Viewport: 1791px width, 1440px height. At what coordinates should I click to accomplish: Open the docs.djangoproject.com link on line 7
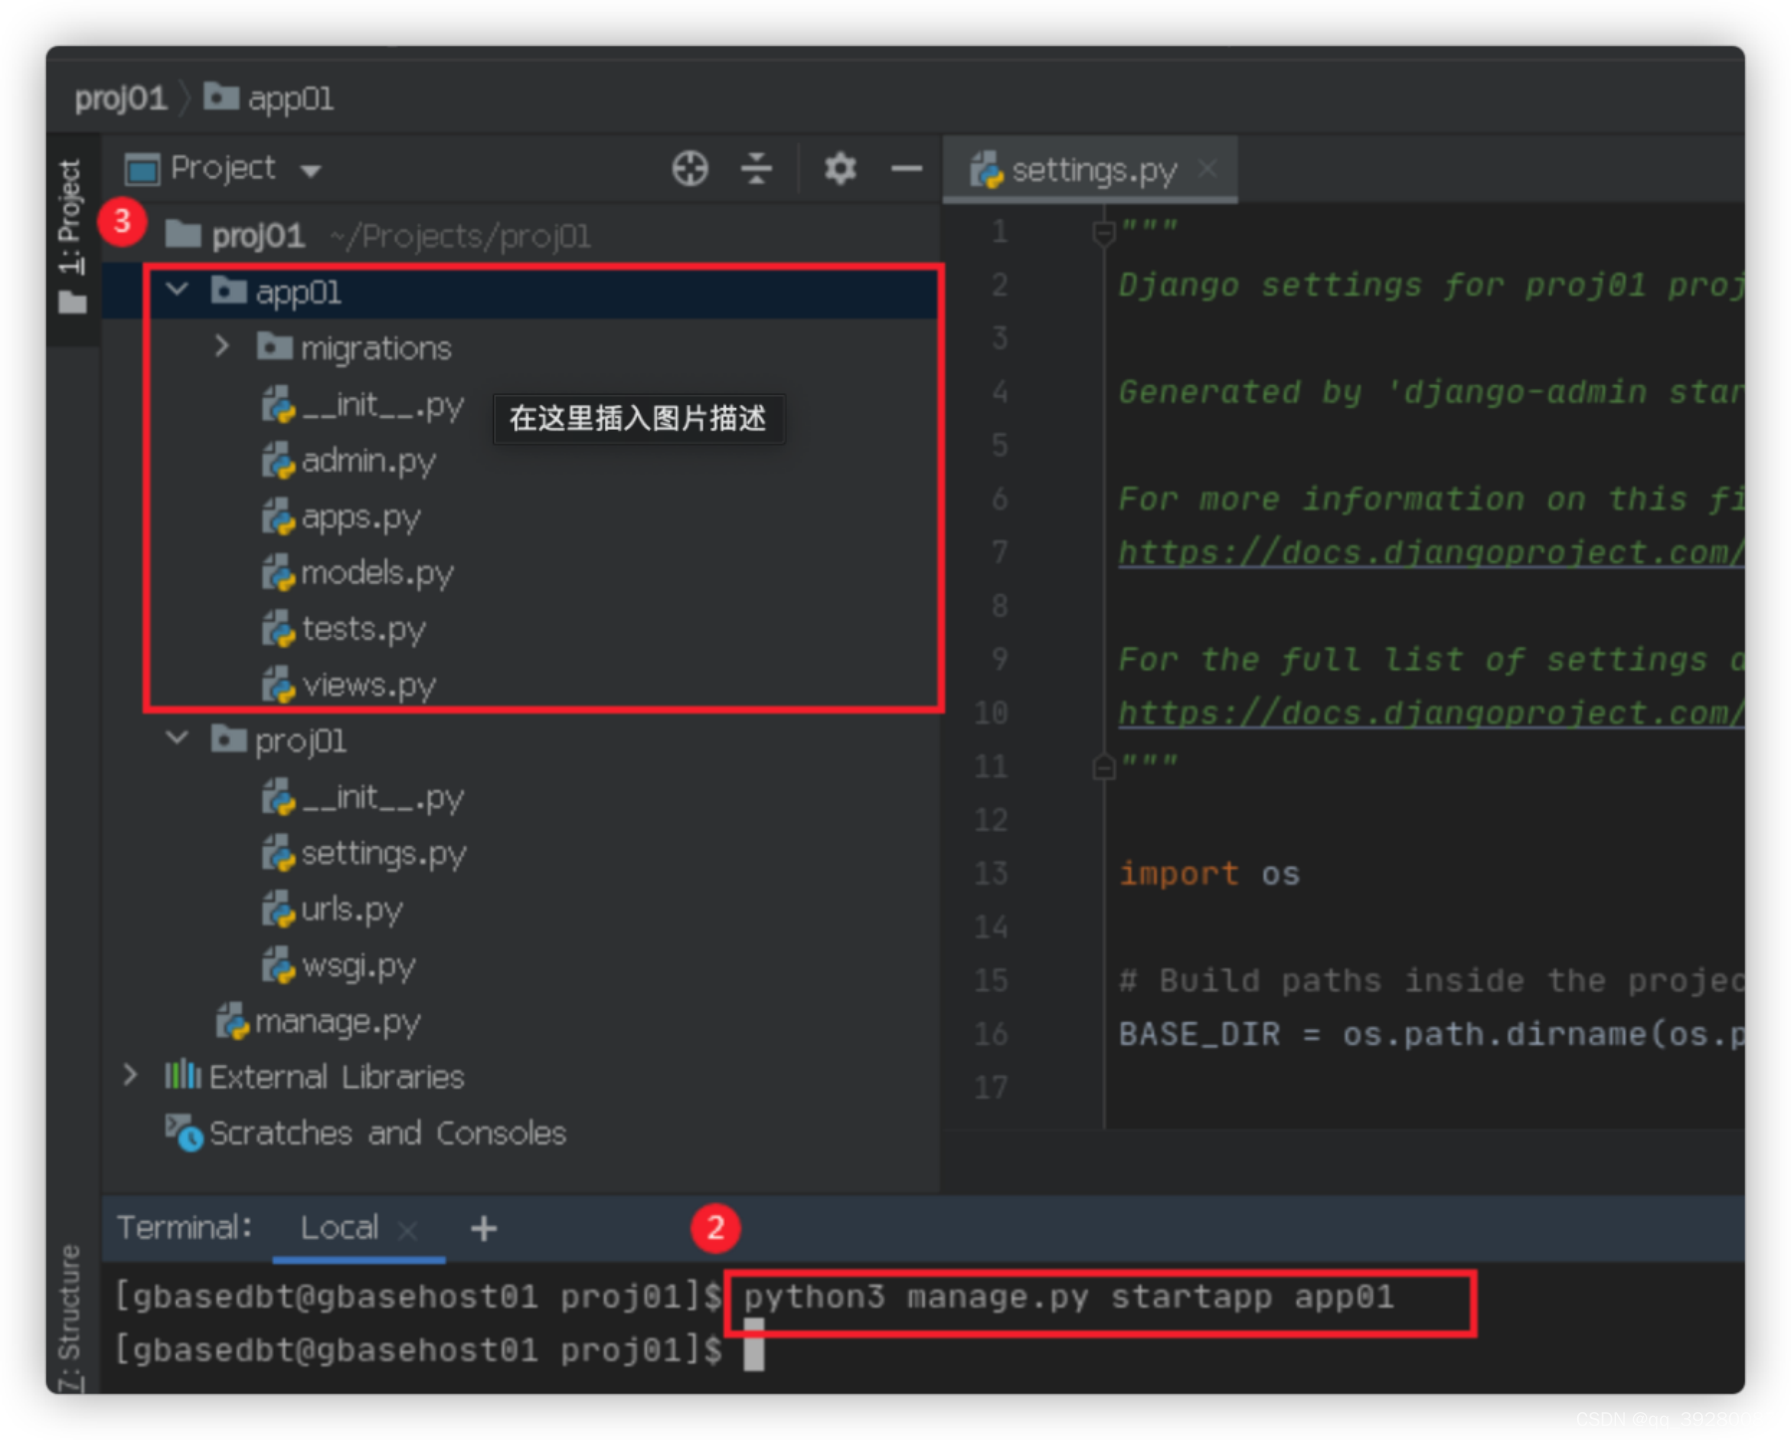1431,552
